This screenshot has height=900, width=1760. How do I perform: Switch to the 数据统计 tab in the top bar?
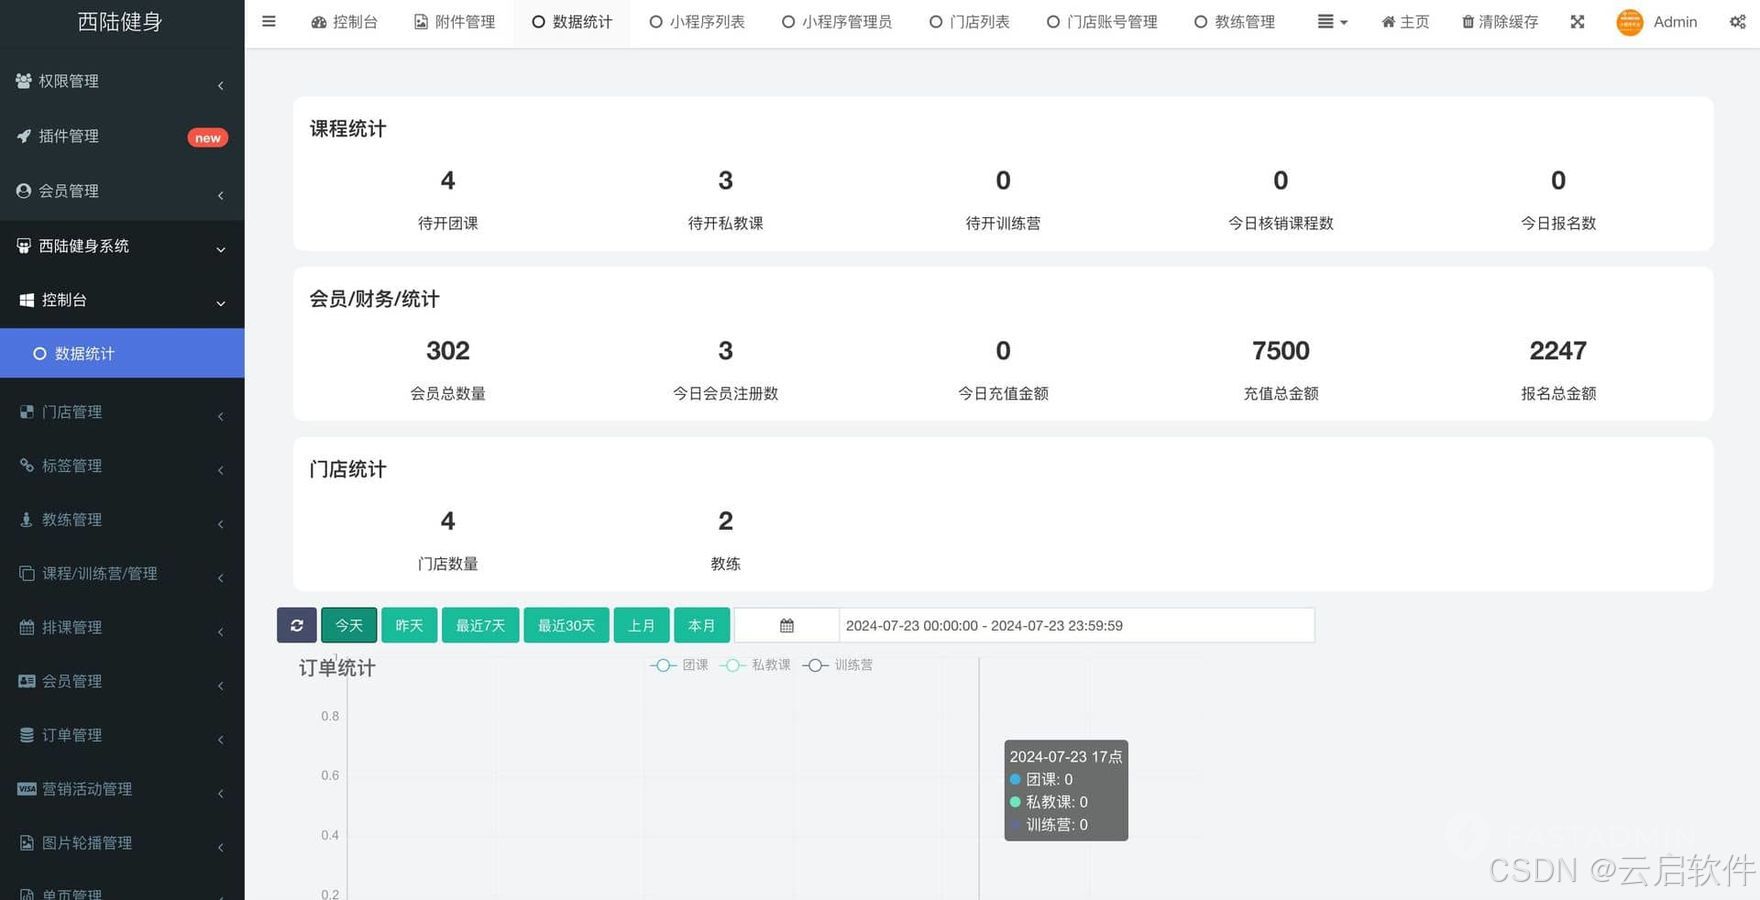tap(572, 22)
